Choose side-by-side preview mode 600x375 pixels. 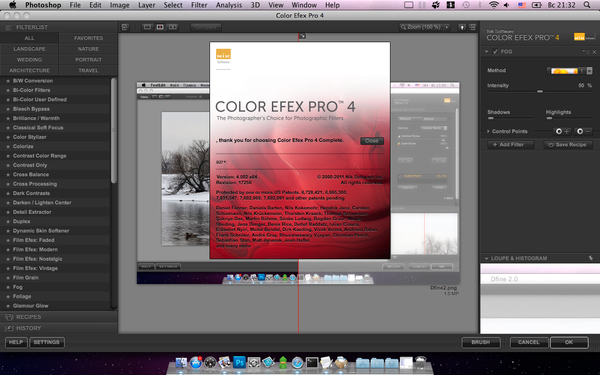[173, 27]
